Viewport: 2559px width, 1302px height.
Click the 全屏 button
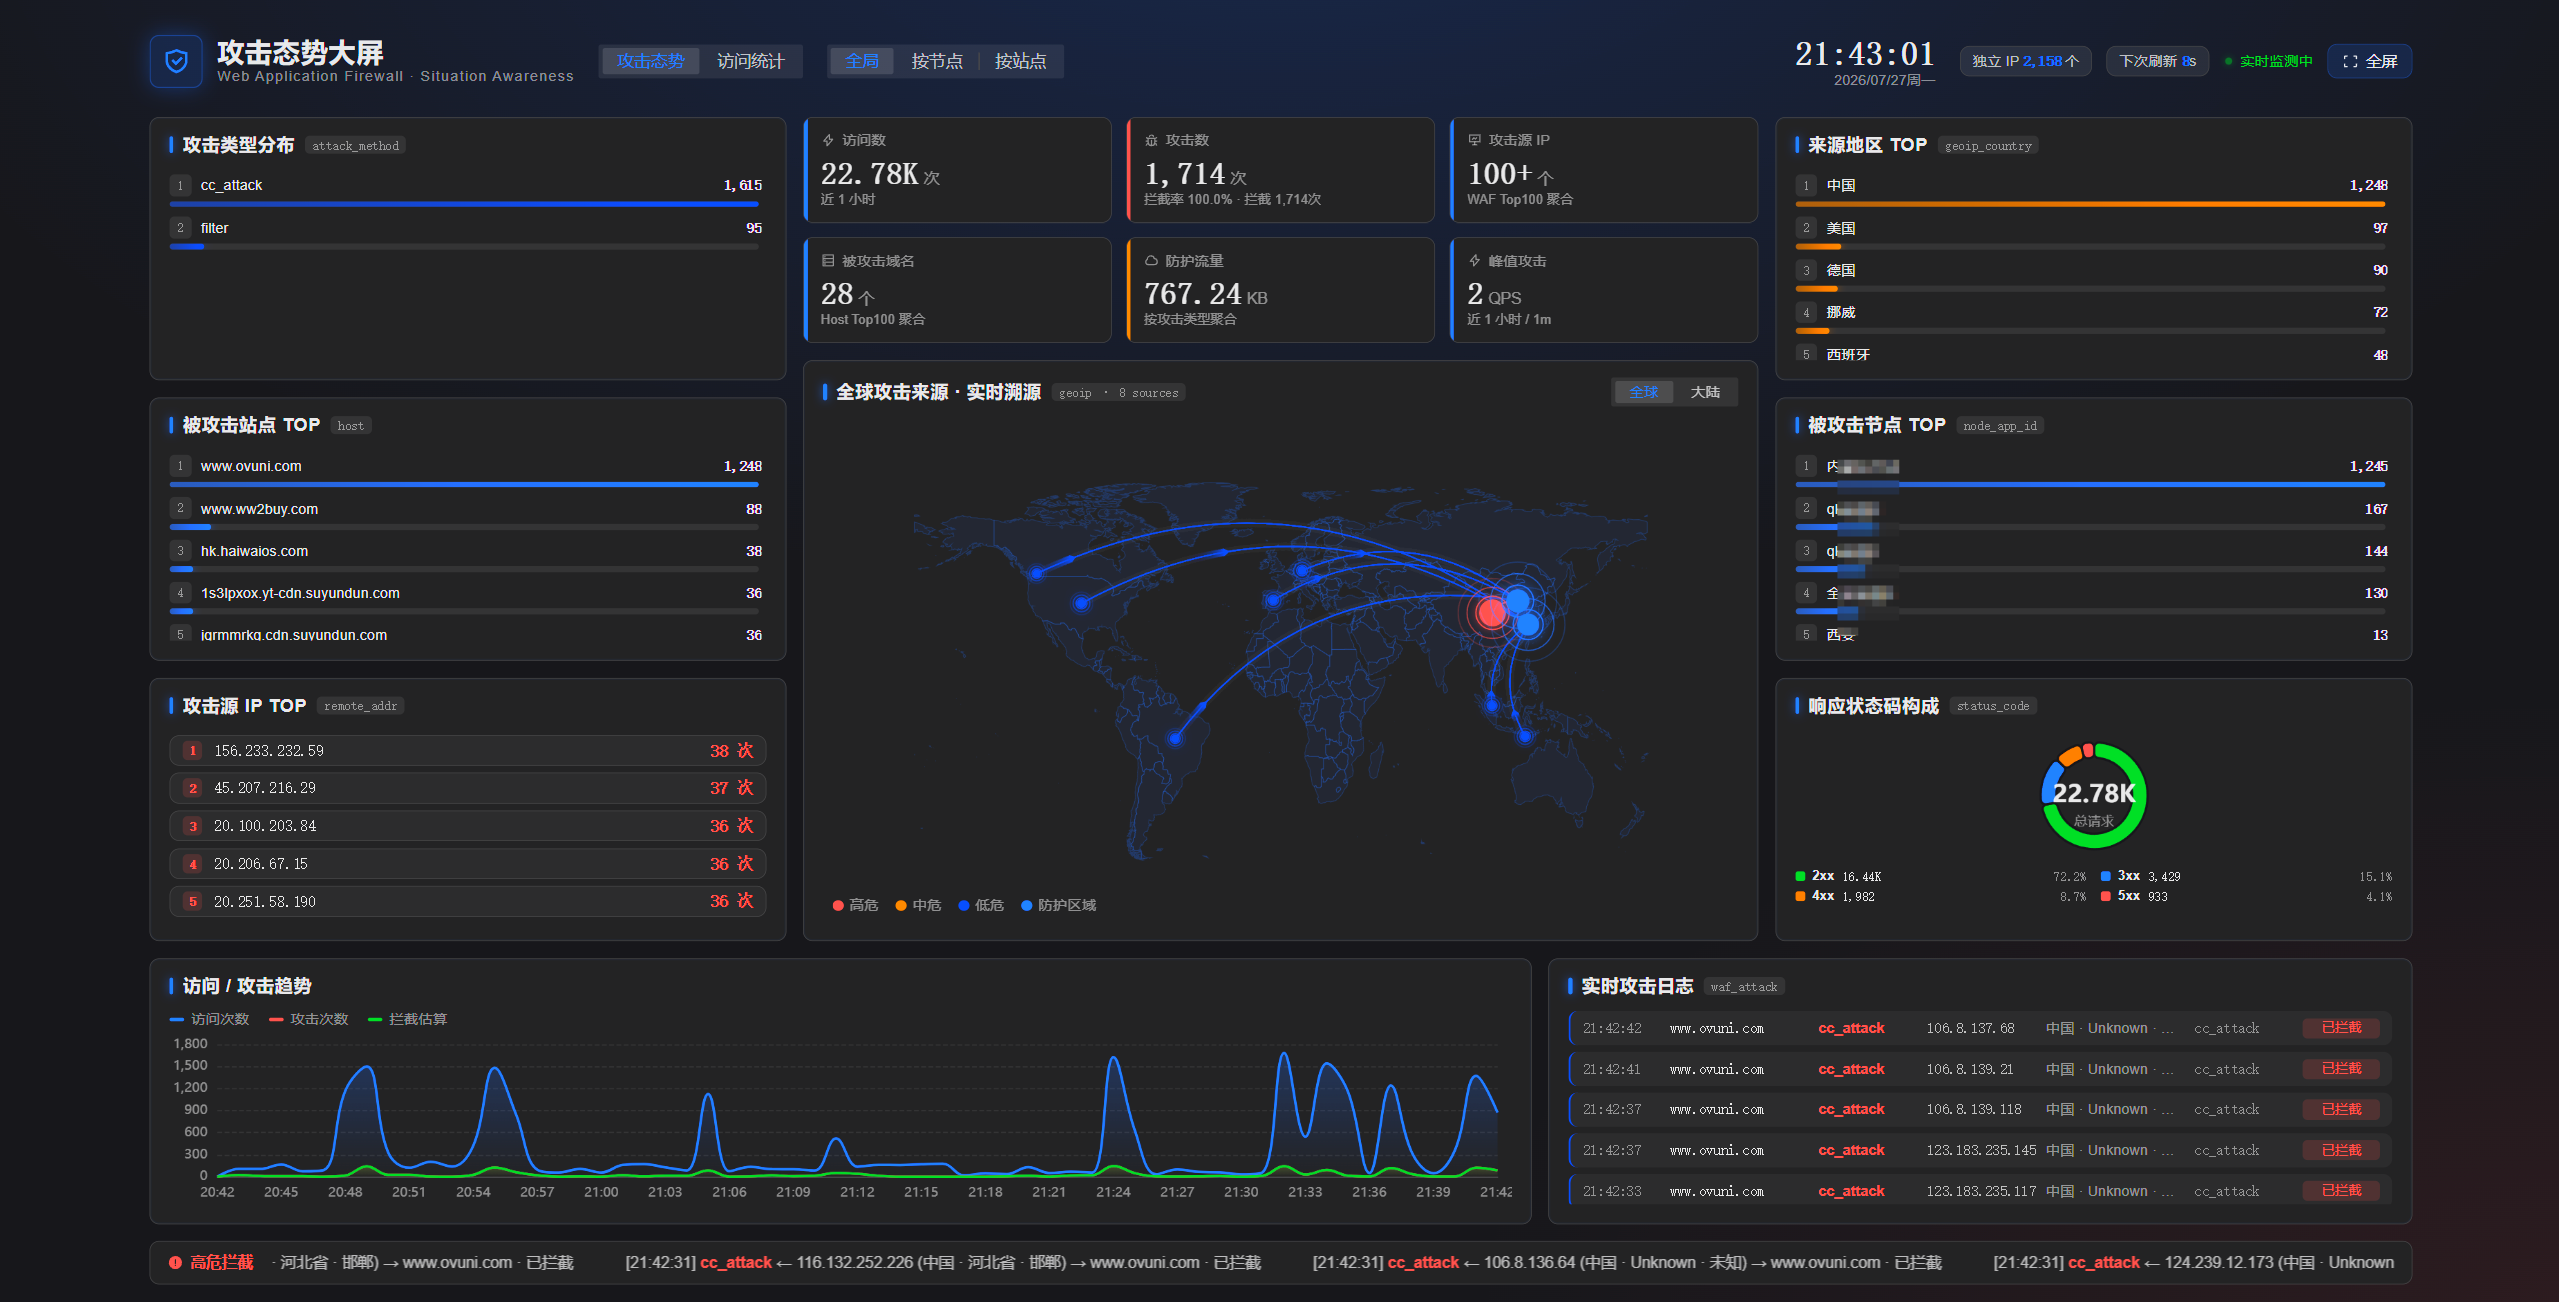click(2370, 61)
